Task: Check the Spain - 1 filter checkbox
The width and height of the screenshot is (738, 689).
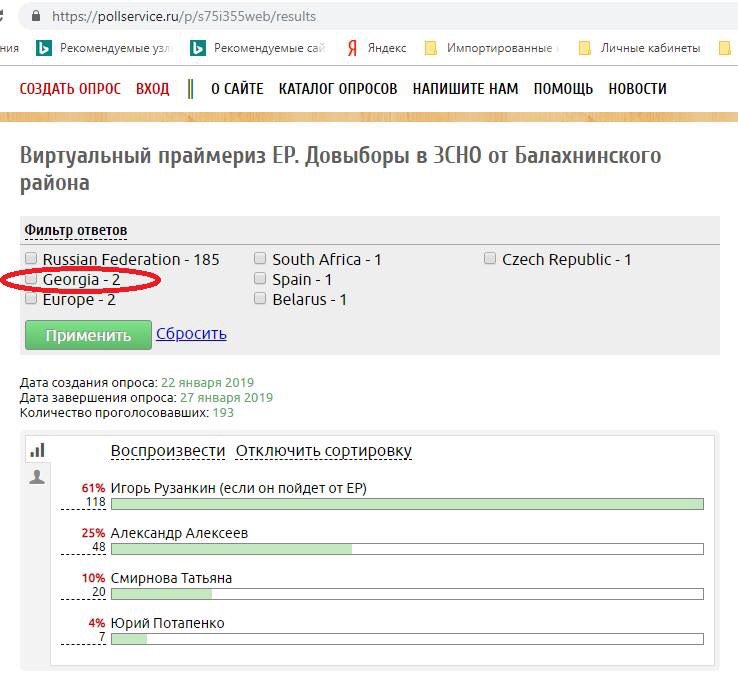Action: 260,278
